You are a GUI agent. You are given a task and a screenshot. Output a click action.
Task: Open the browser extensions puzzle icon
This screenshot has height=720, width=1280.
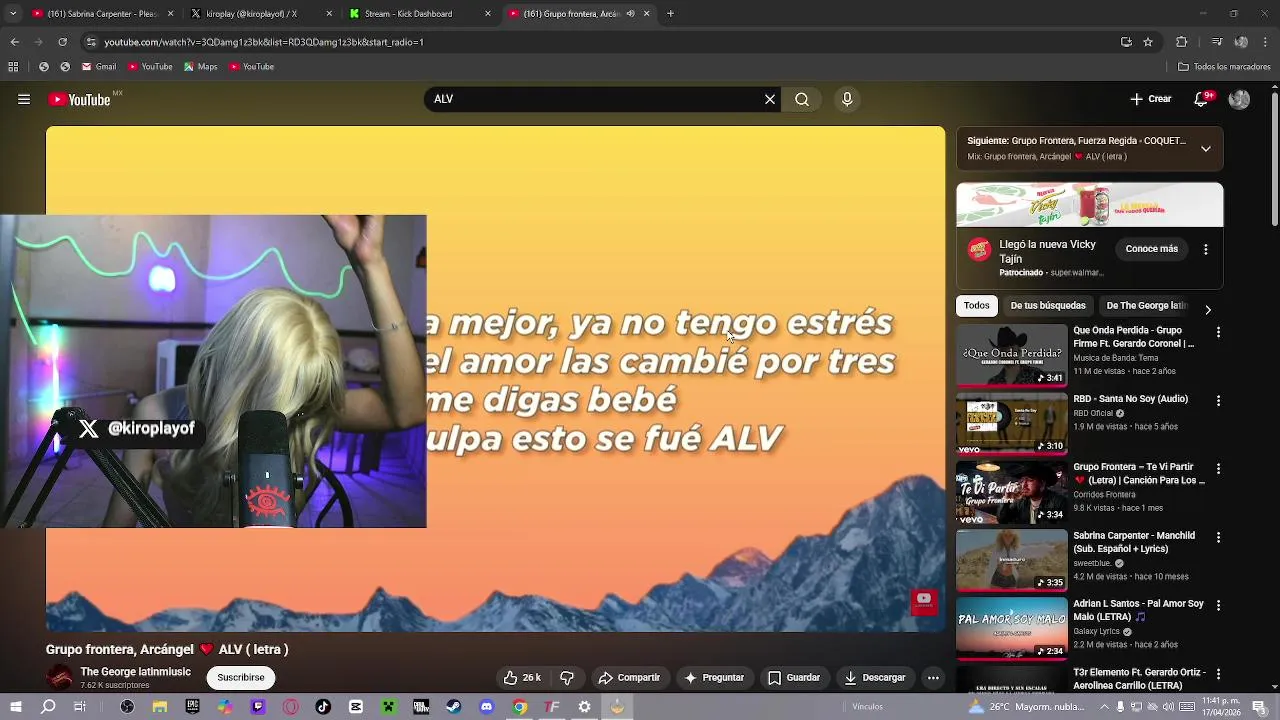click(x=1181, y=42)
